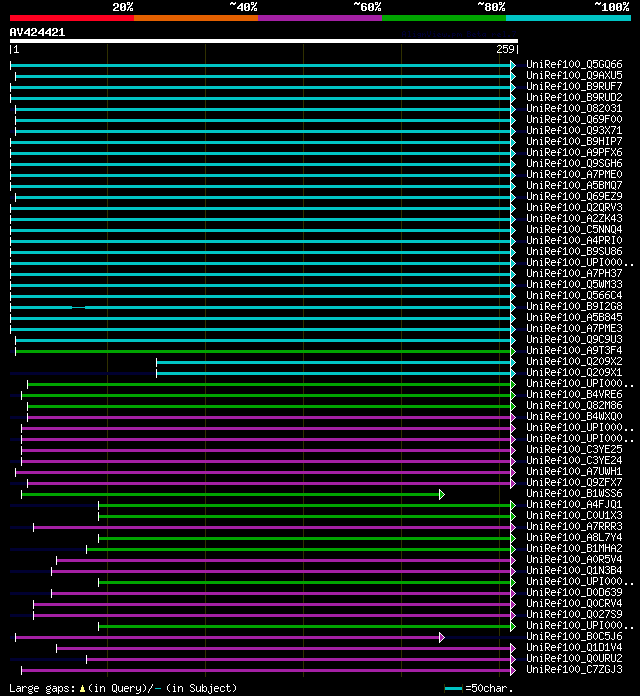The height and width of the screenshot is (696, 640).
Task: Open hit UniRef100_B9RUD2
Action: (x=574, y=98)
